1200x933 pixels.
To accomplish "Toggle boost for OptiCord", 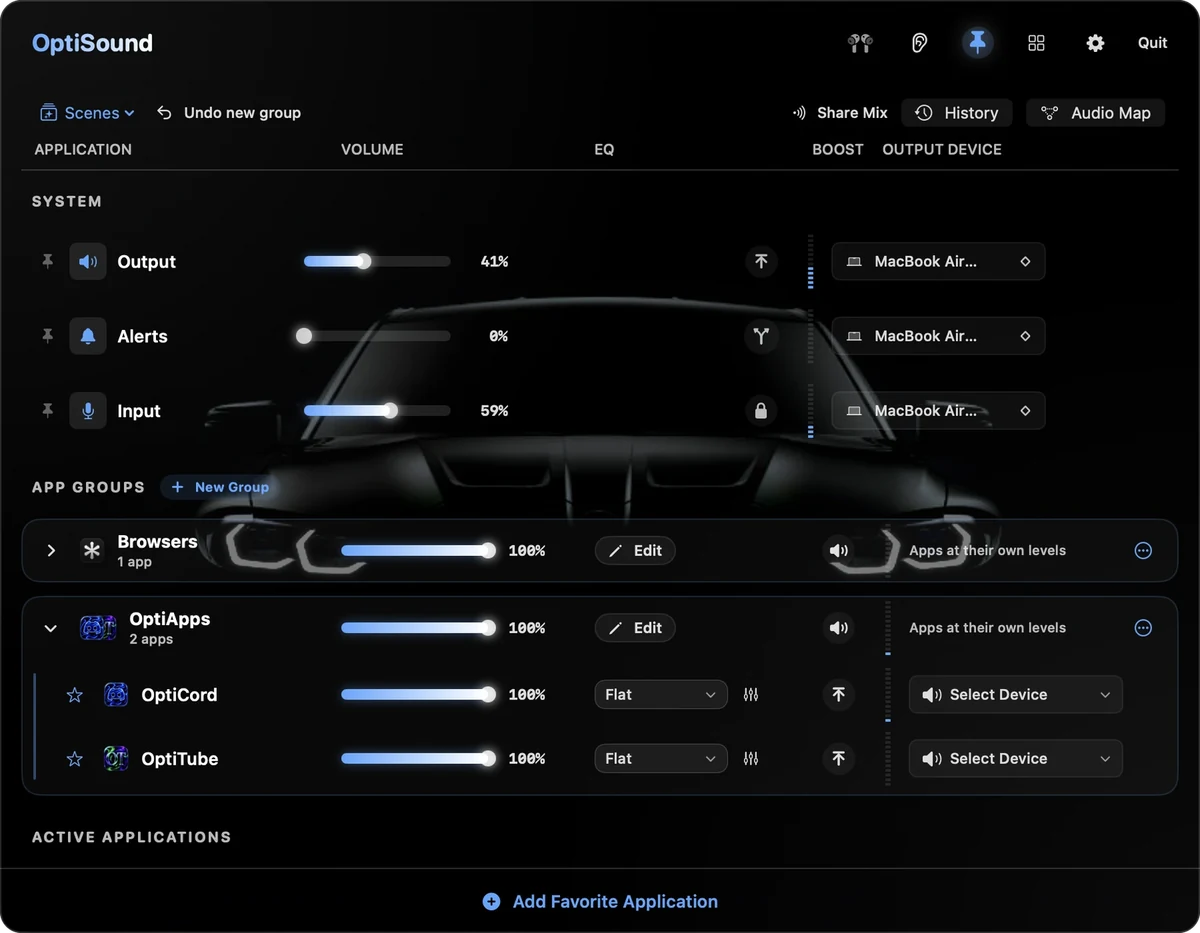I will (x=838, y=695).
